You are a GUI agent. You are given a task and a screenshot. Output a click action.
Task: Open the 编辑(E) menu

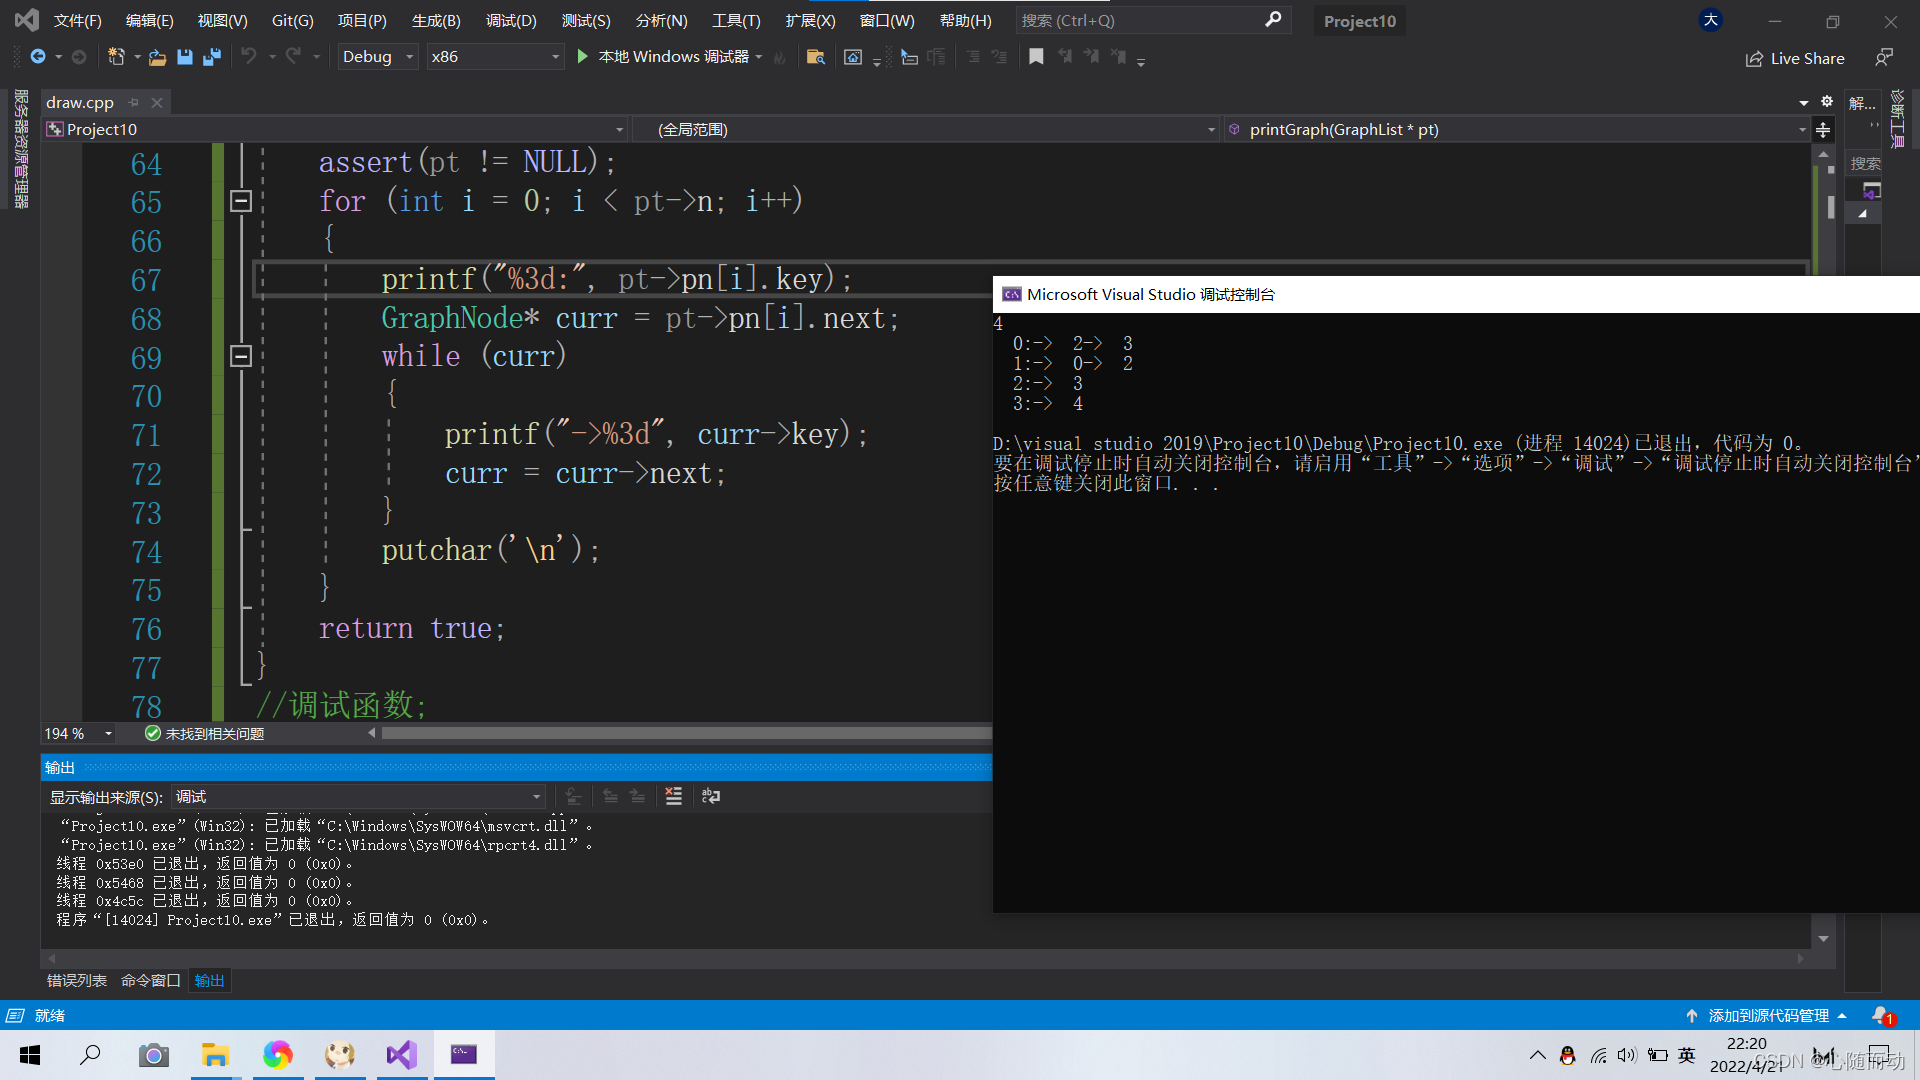(x=149, y=20)
